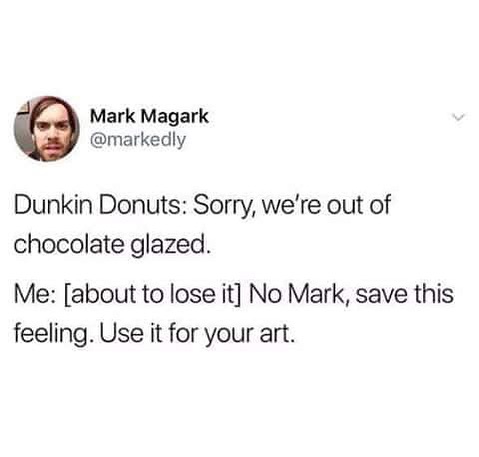Image resolution: width=479 pixels, height=457 pixels.
Task: Click the word "Magark" in the display name
Action: (x=174, y=117)
